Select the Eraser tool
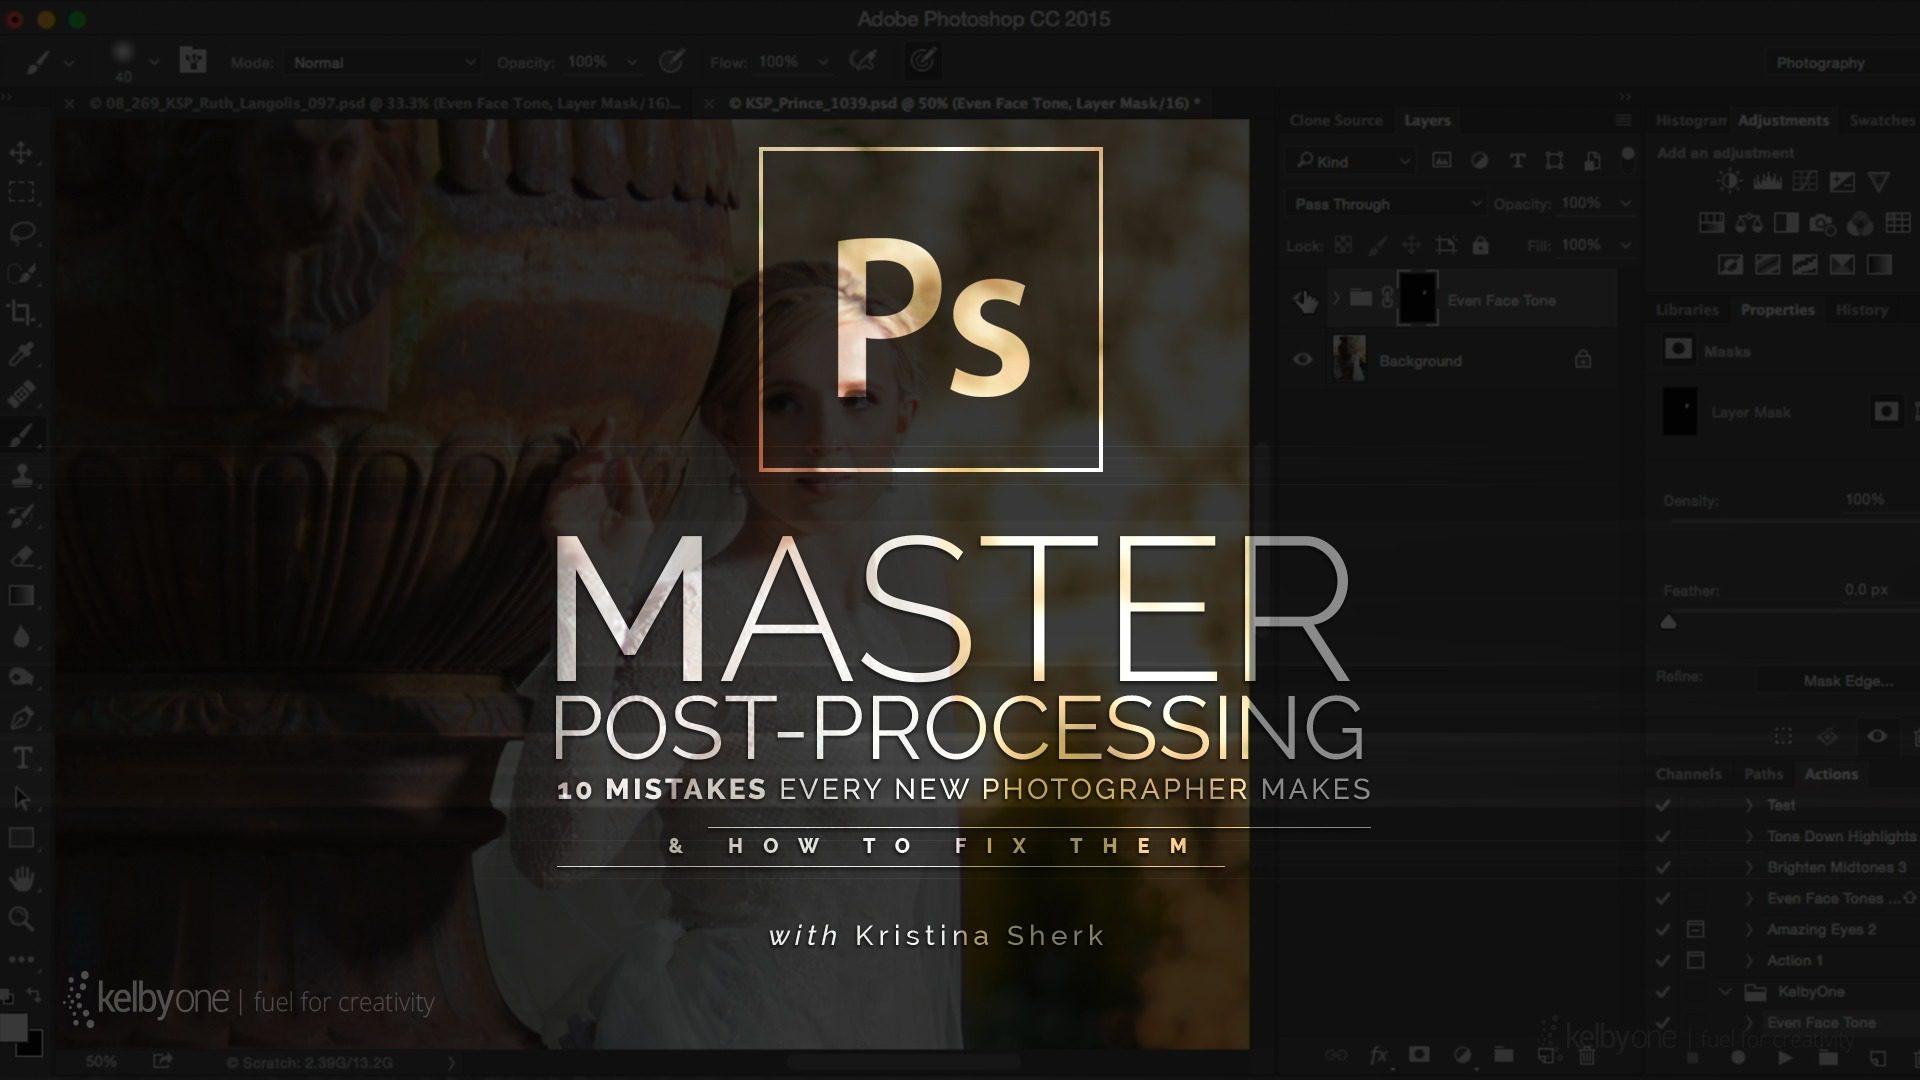1920x1080 pixels. (21, 556)
